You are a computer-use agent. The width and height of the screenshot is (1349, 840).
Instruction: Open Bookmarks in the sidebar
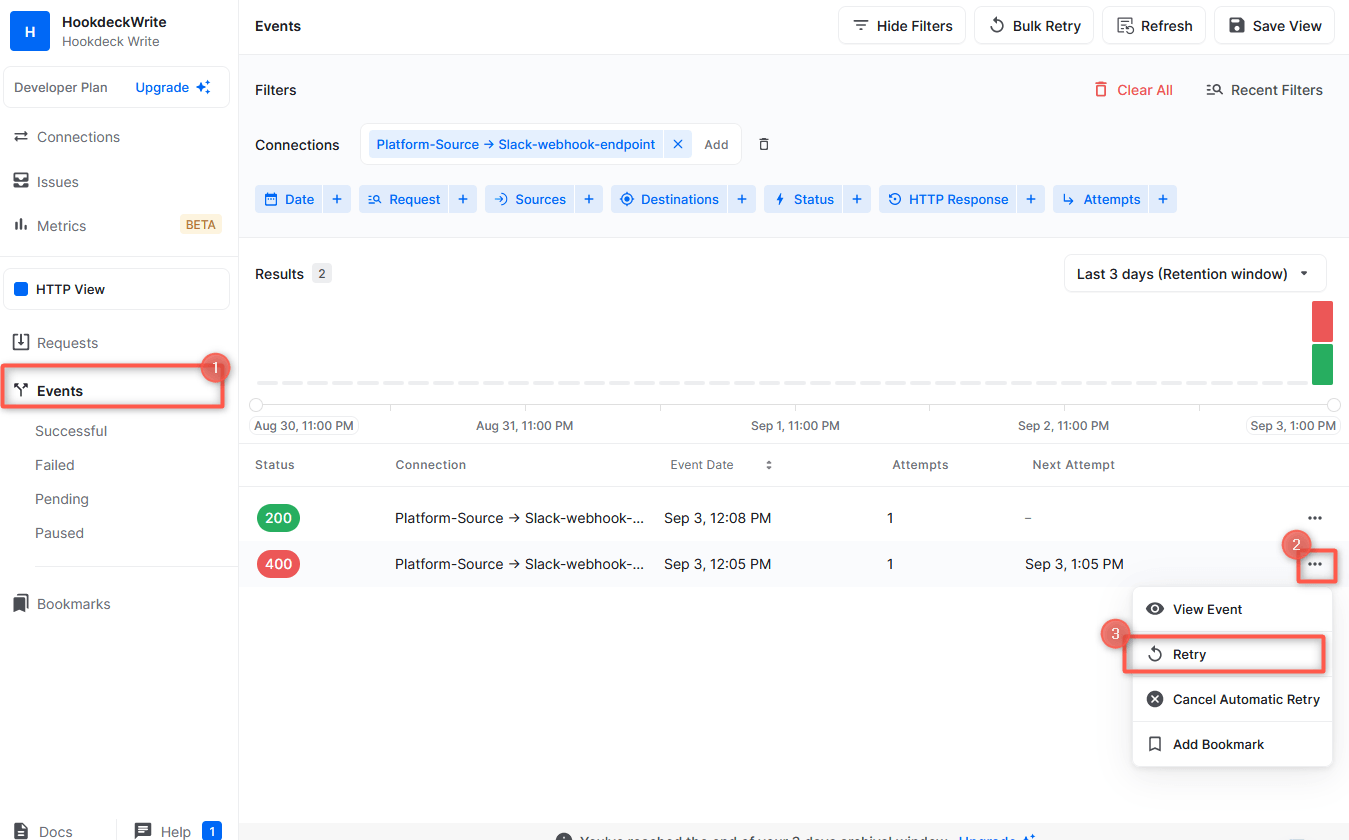click(x=73, y=604)
